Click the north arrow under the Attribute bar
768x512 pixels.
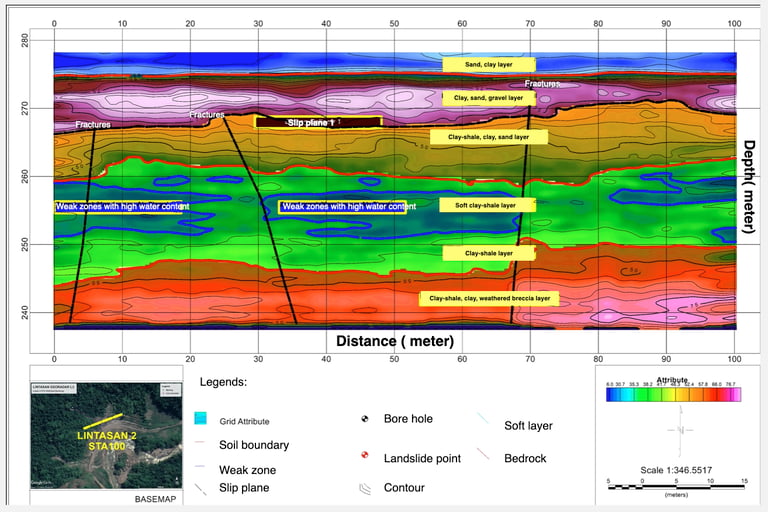680,430
